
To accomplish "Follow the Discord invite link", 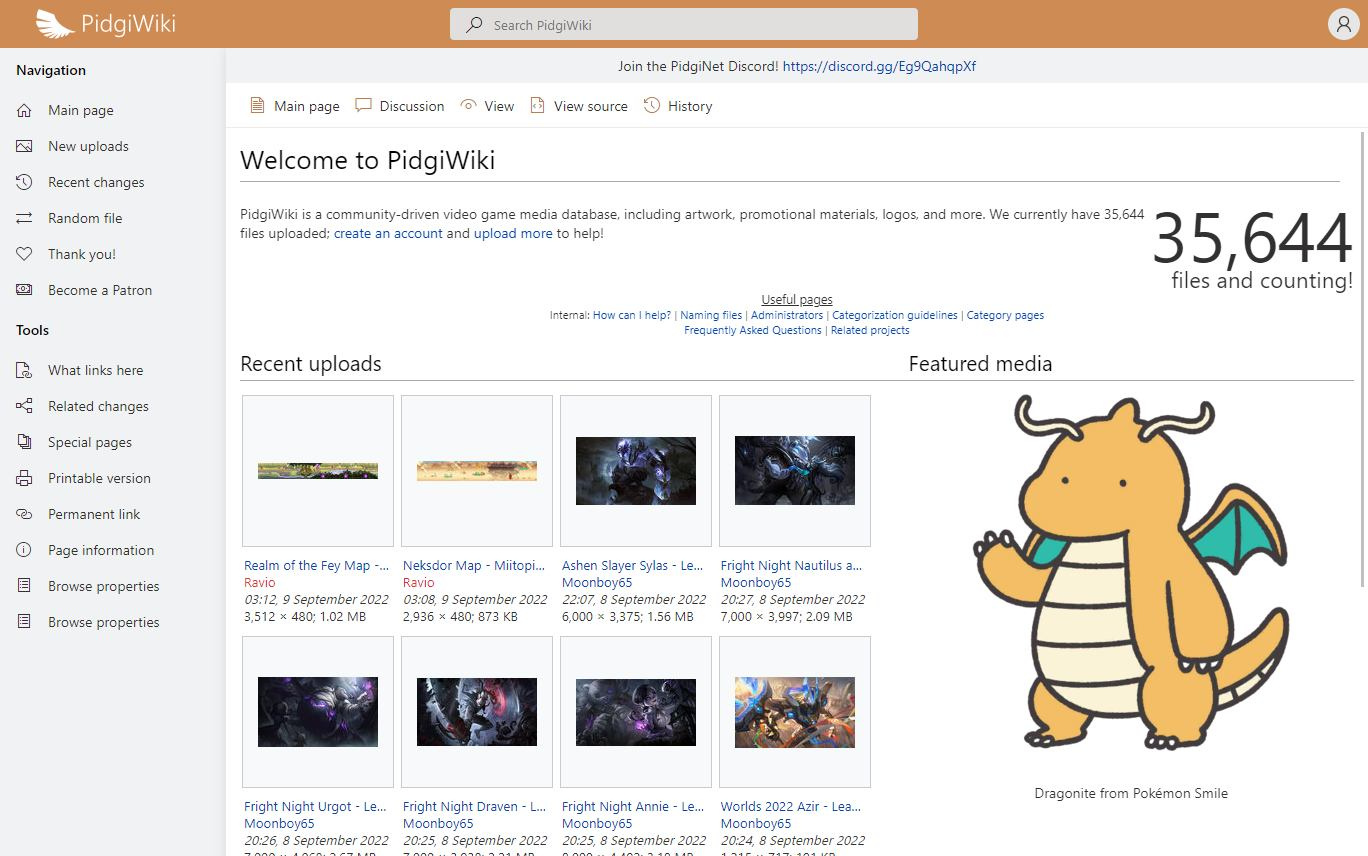I will coord(879,66).
